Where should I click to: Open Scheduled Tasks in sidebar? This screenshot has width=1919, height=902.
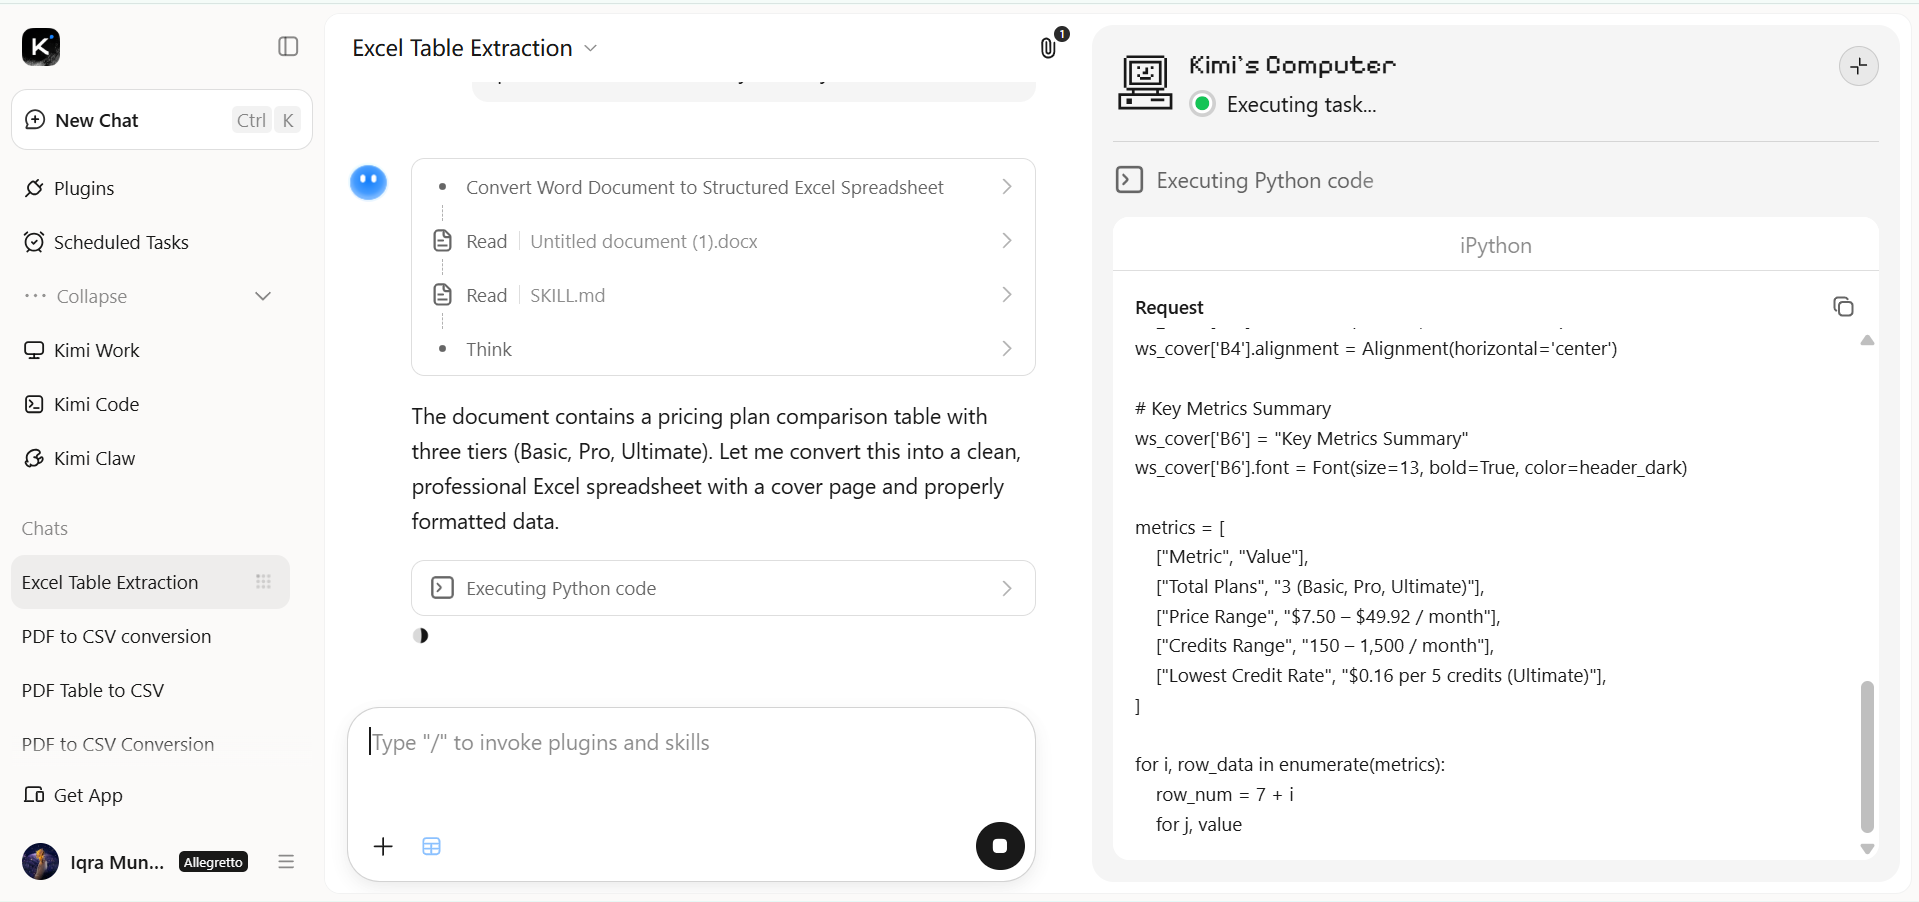(x=121, y=242)
